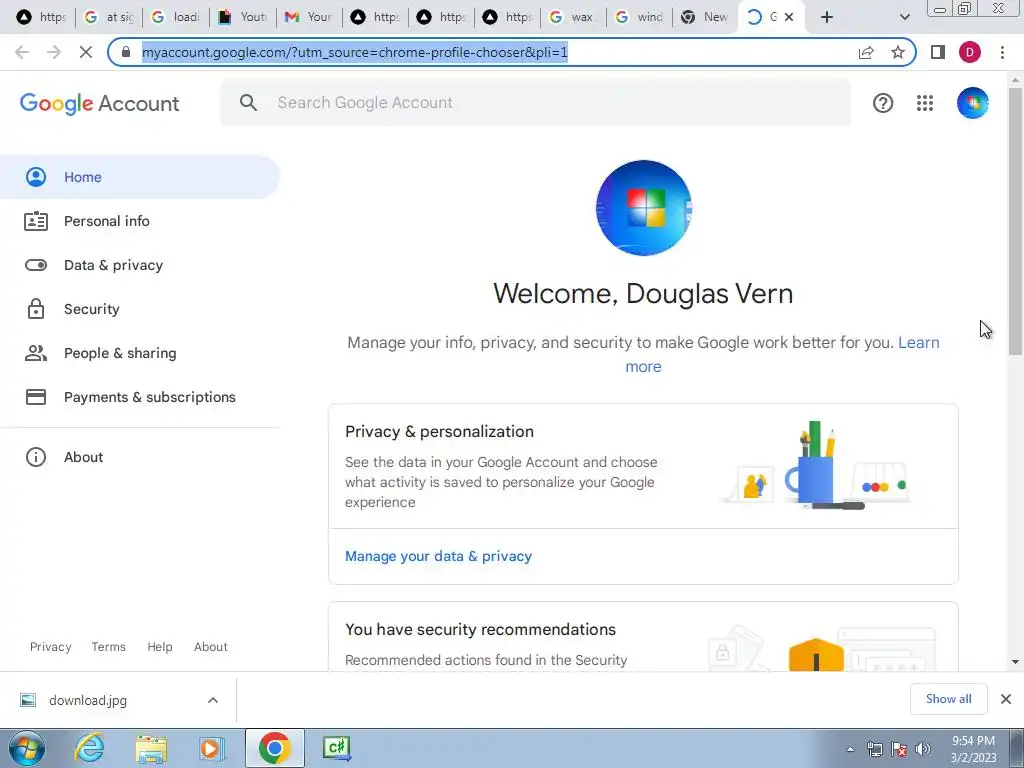Click the scrollbar down arrow

[x=1015, y=662]
